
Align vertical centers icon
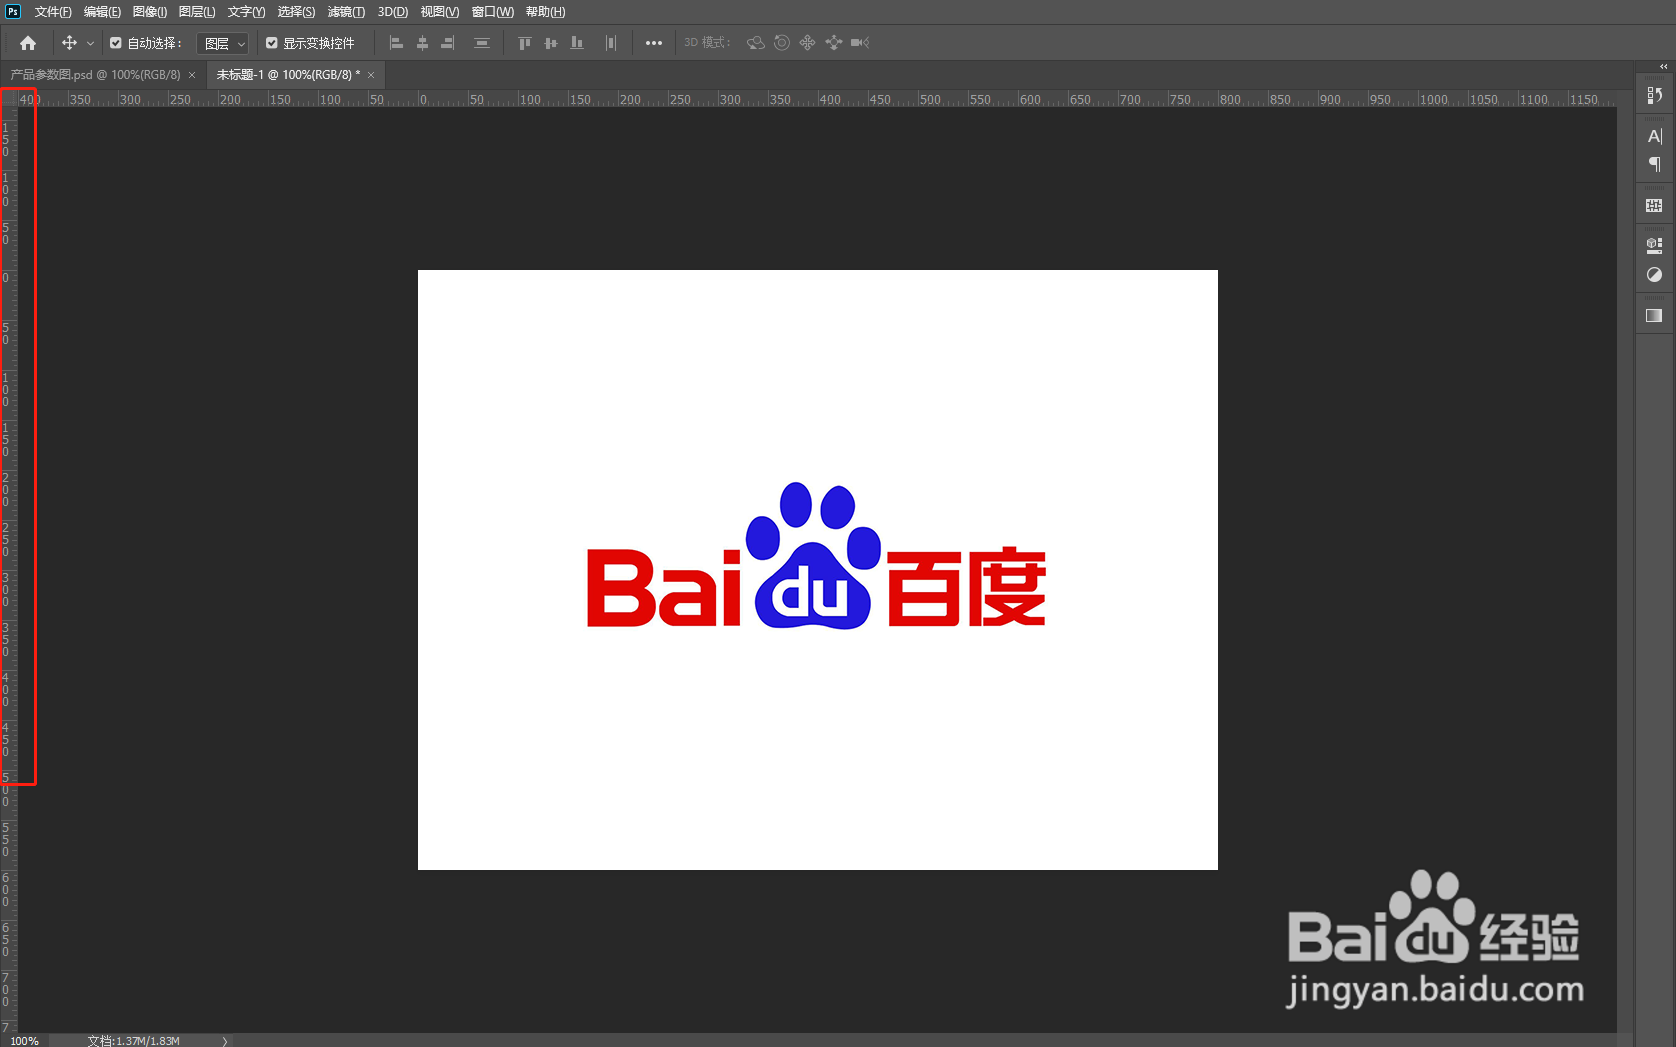550,43
